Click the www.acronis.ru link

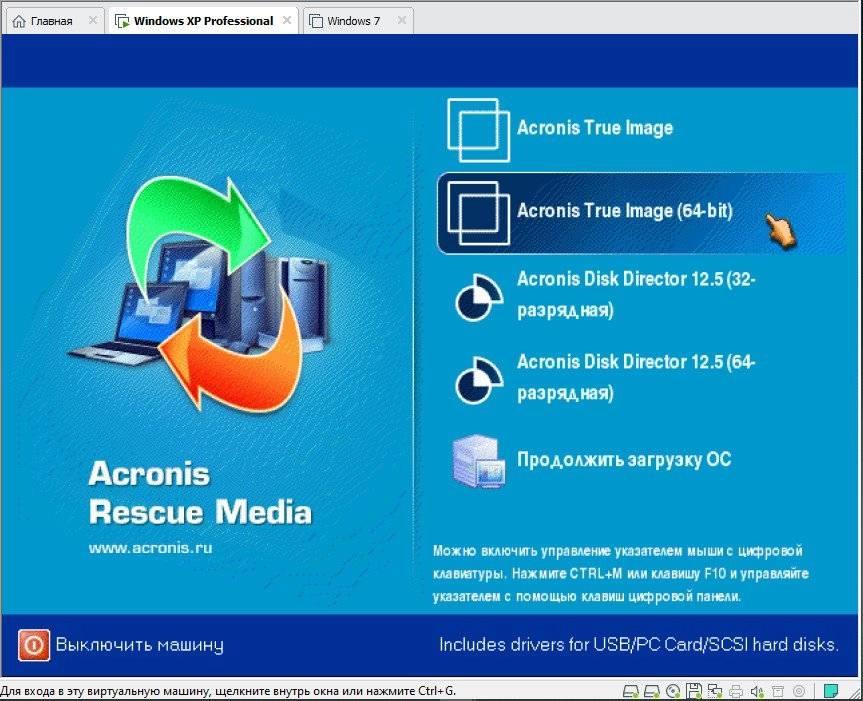pyautogui.click(x=150, y=548)
